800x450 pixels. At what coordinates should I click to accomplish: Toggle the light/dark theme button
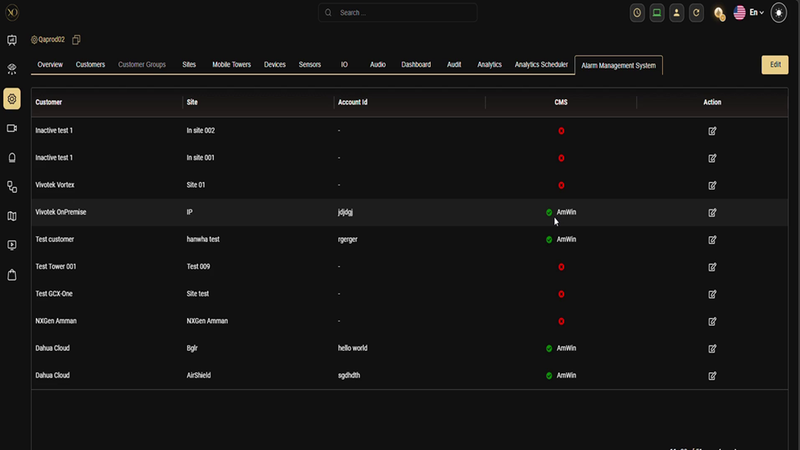tap(779, 13)
